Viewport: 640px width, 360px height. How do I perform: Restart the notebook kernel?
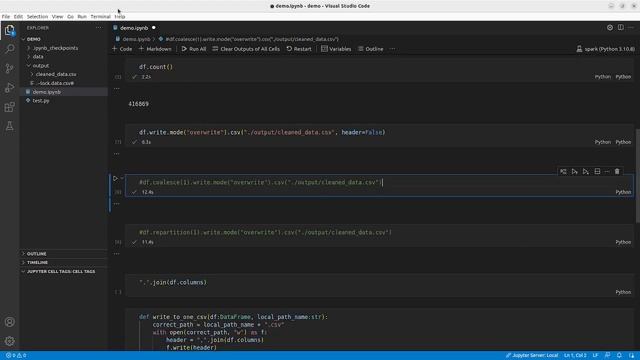[x=299, y=49]
